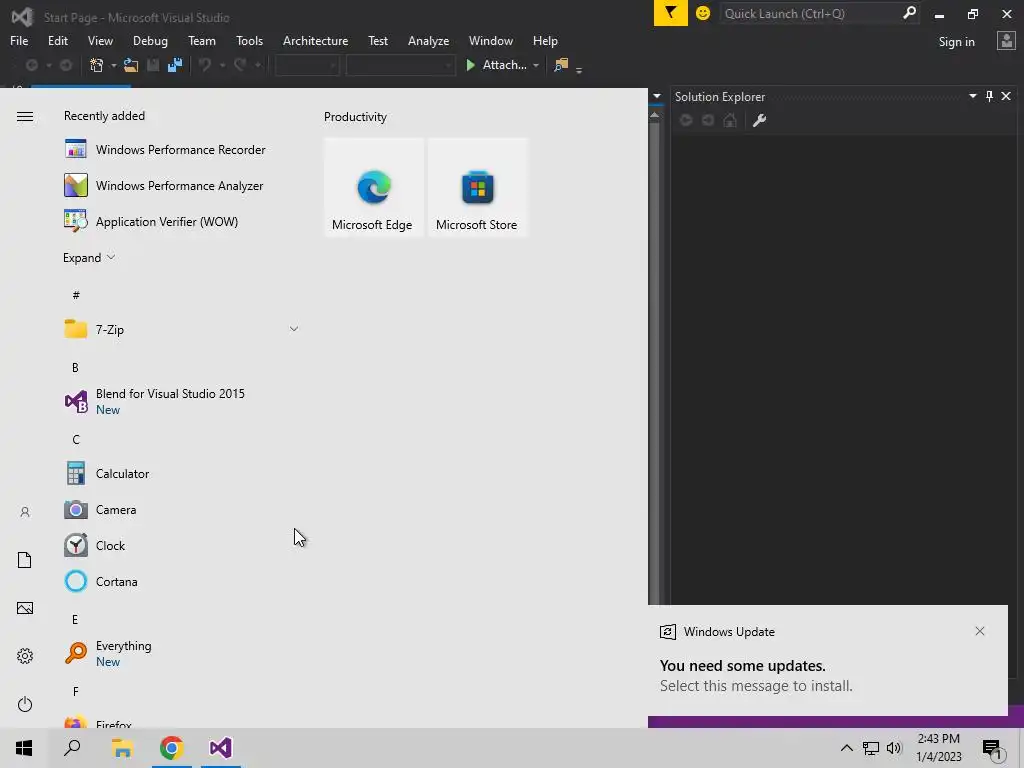Open the Edit menu

coord(57,40)
